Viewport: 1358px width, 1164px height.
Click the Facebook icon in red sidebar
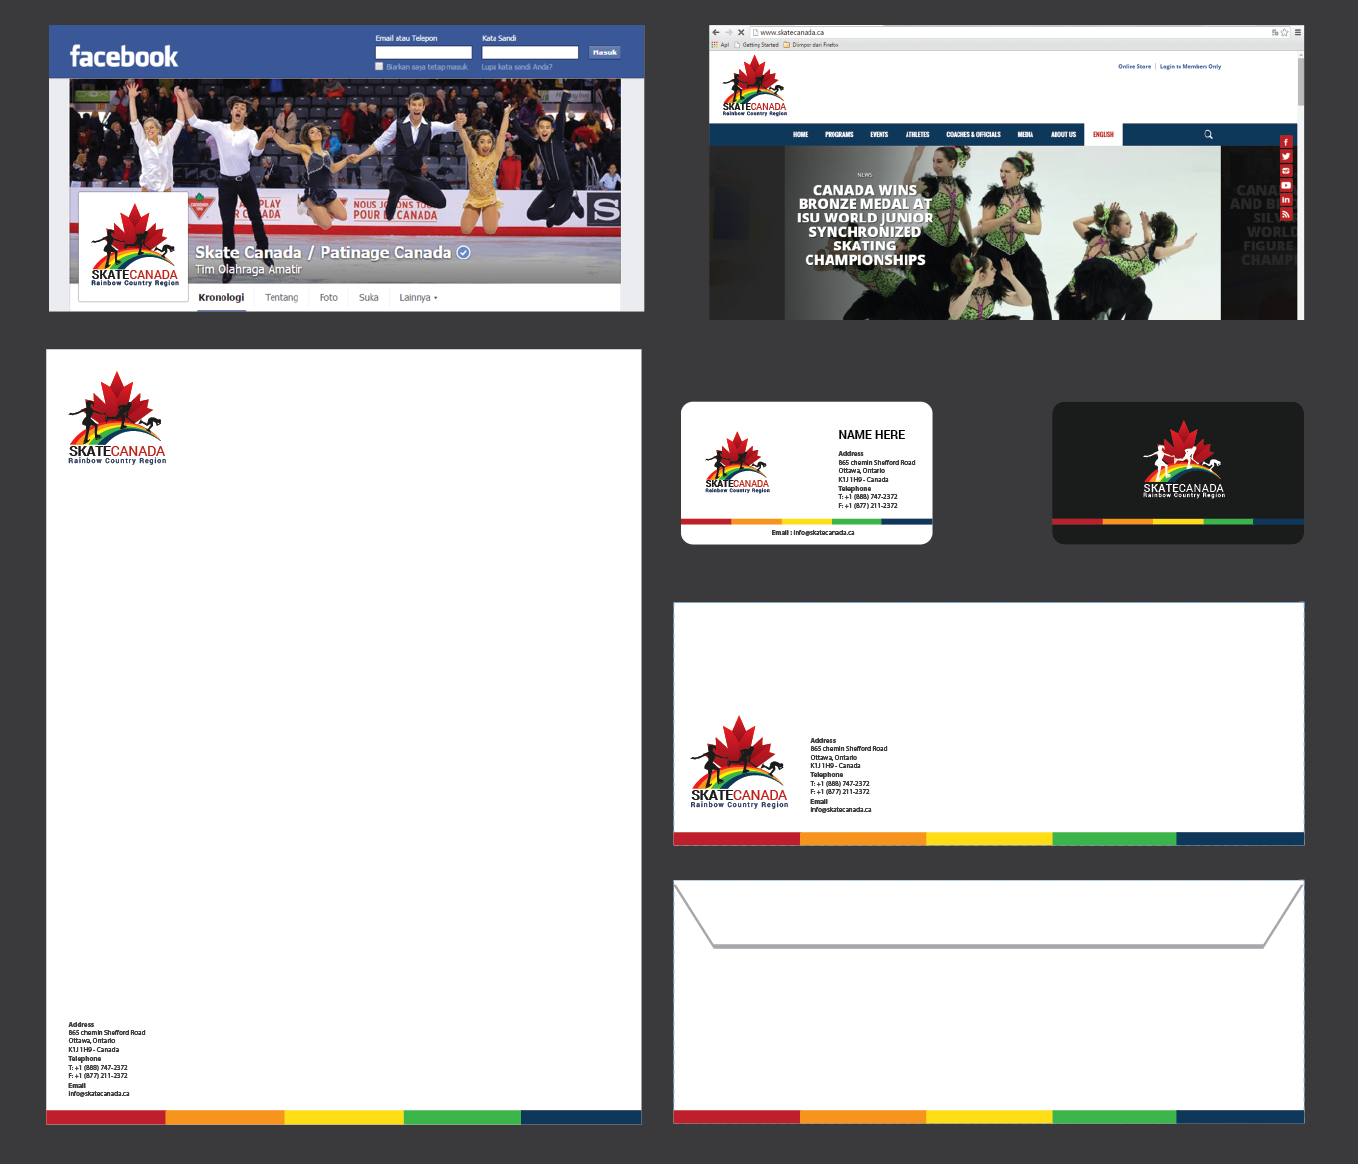click(1286, 142)
